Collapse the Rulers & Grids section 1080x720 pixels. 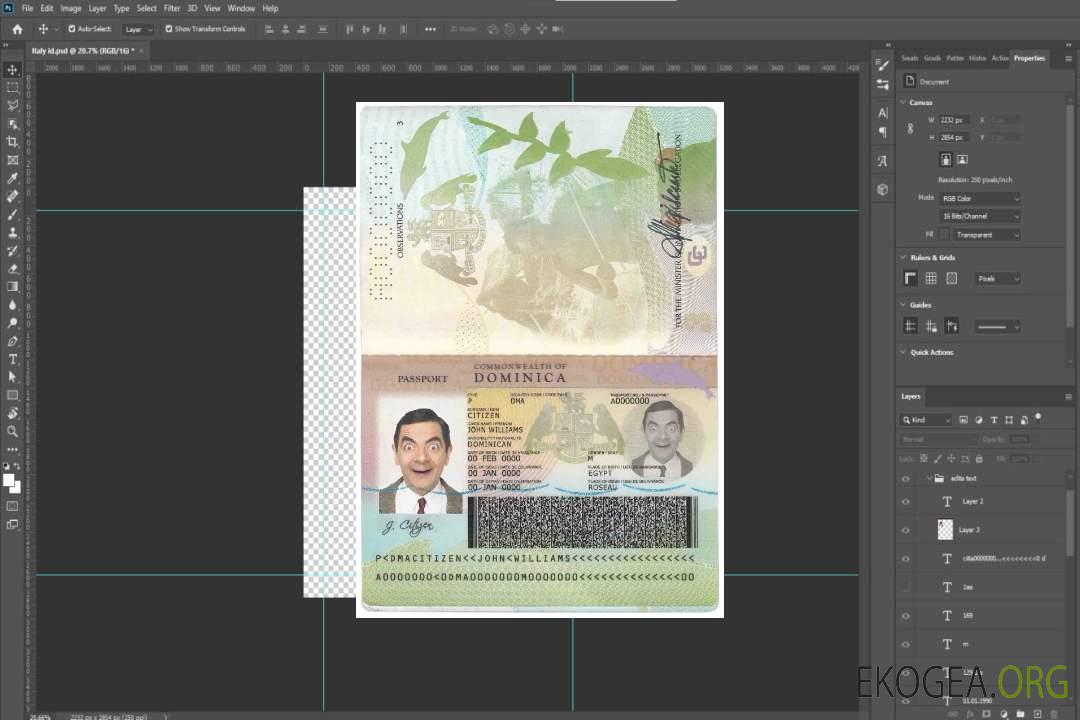[x=903, y=257]
